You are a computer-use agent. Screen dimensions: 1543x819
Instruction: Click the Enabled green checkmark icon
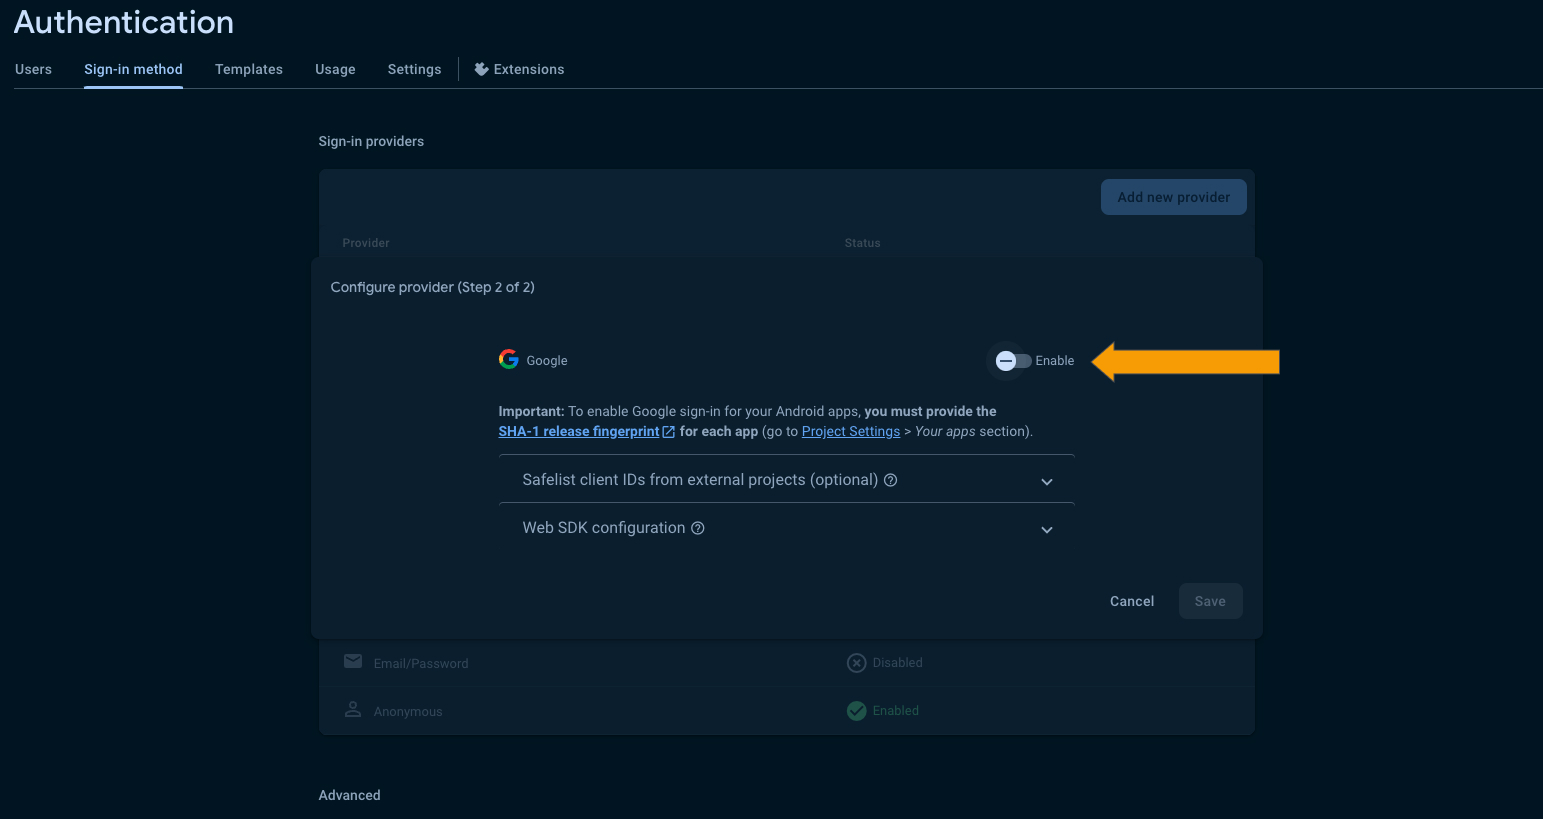[x=857, y=711]
